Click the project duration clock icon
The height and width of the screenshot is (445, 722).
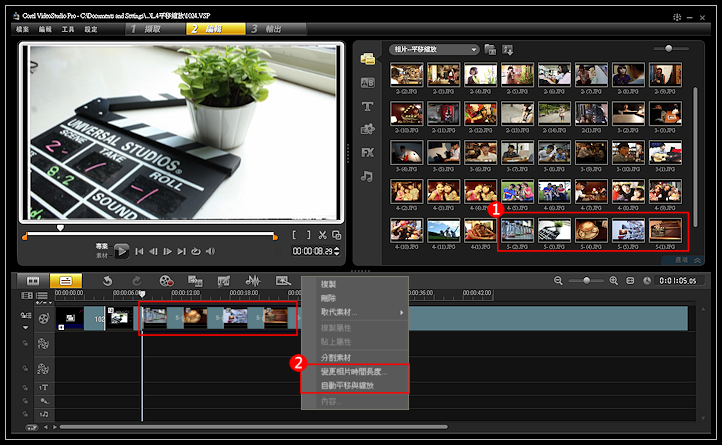pyautogui.click(x=647, y=281)
